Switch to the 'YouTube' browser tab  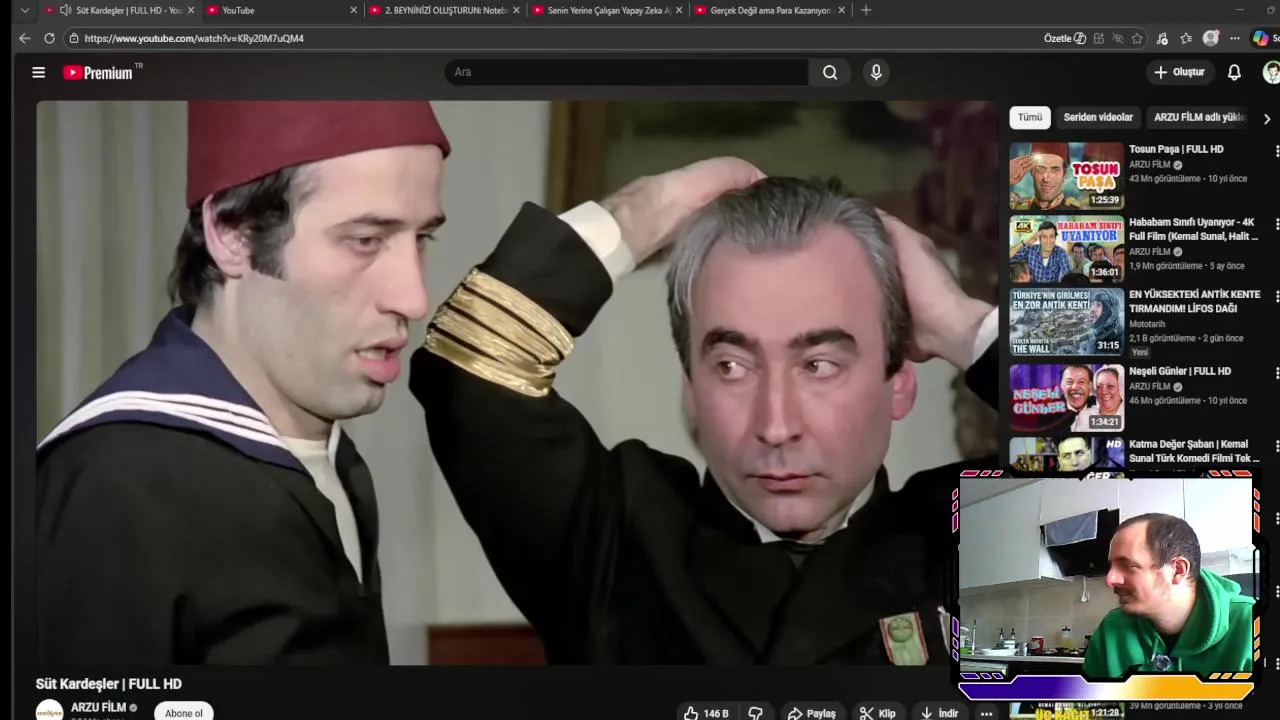[x=282, y=10]
